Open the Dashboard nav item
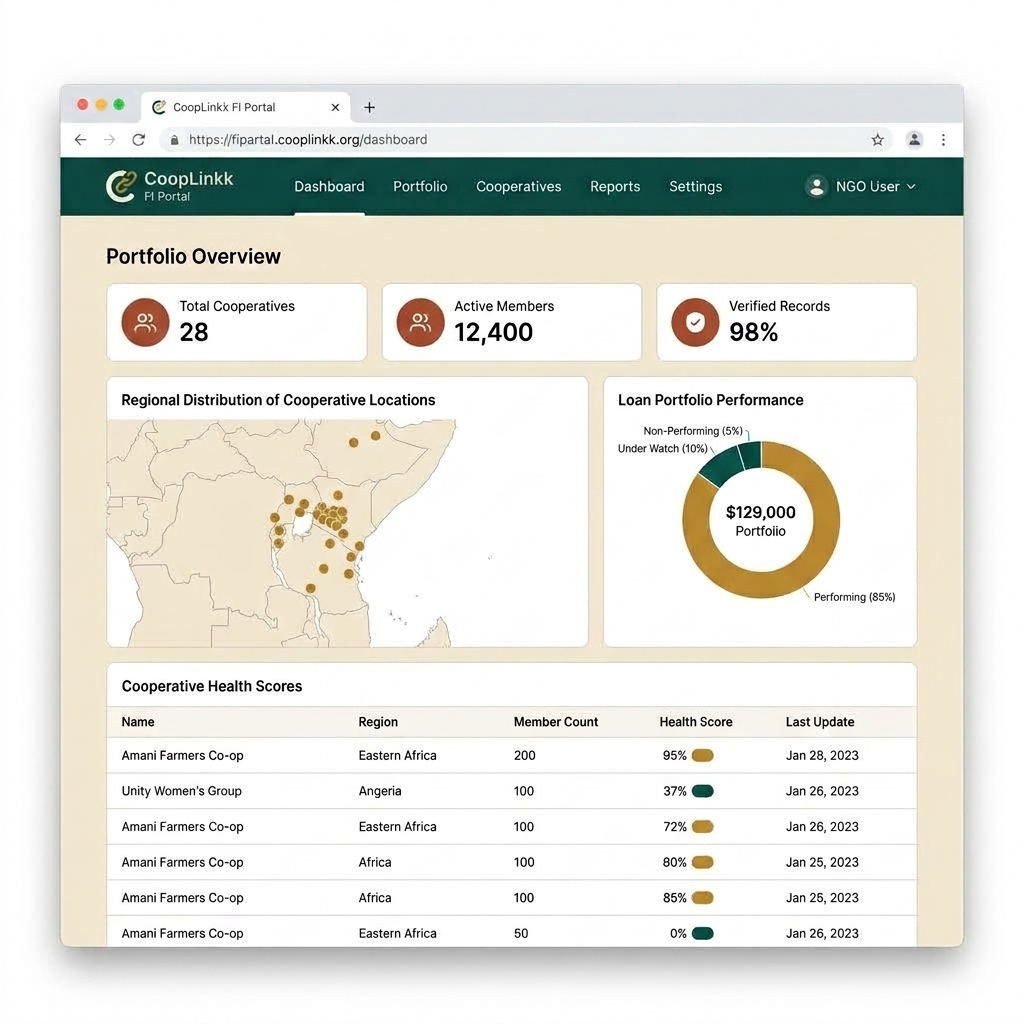The height and width of the screenshot is (1024, 1024). pyautogui.click(x=329, y=187)
